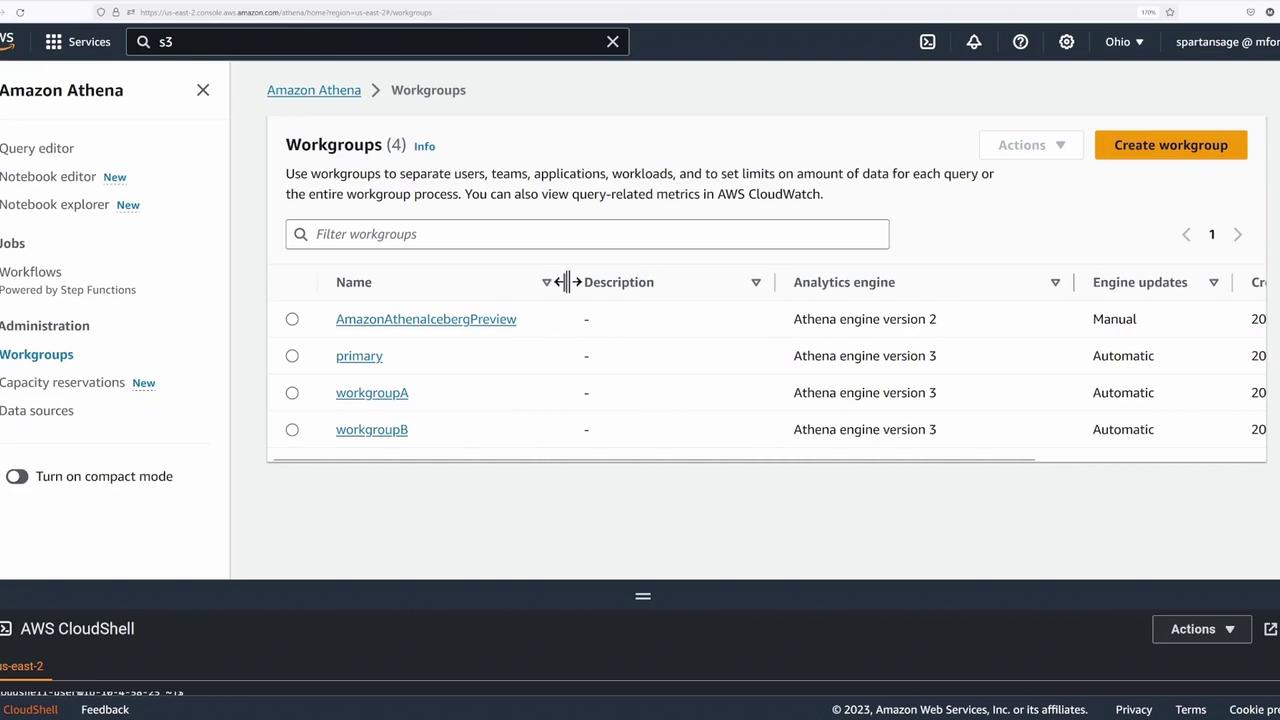1280x720 pixels.
Task: Open Query editor in the sidebar
Action: pyautogui.click(x=37, y=148)
